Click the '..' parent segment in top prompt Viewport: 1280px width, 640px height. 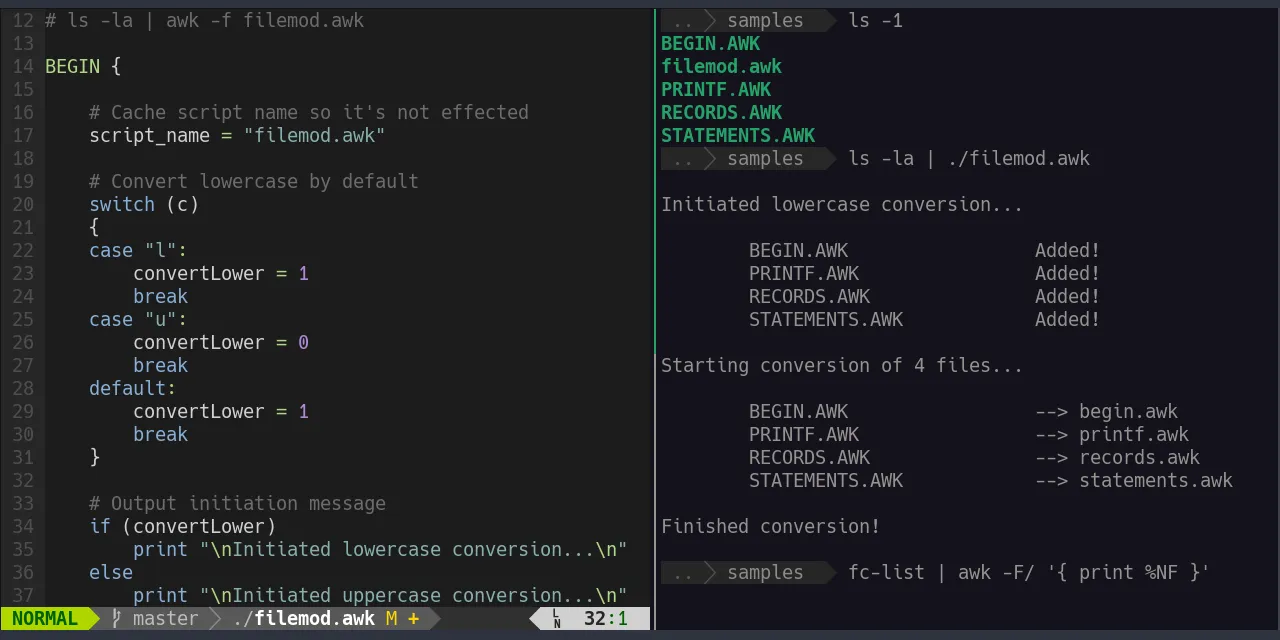tap(683, 20)
